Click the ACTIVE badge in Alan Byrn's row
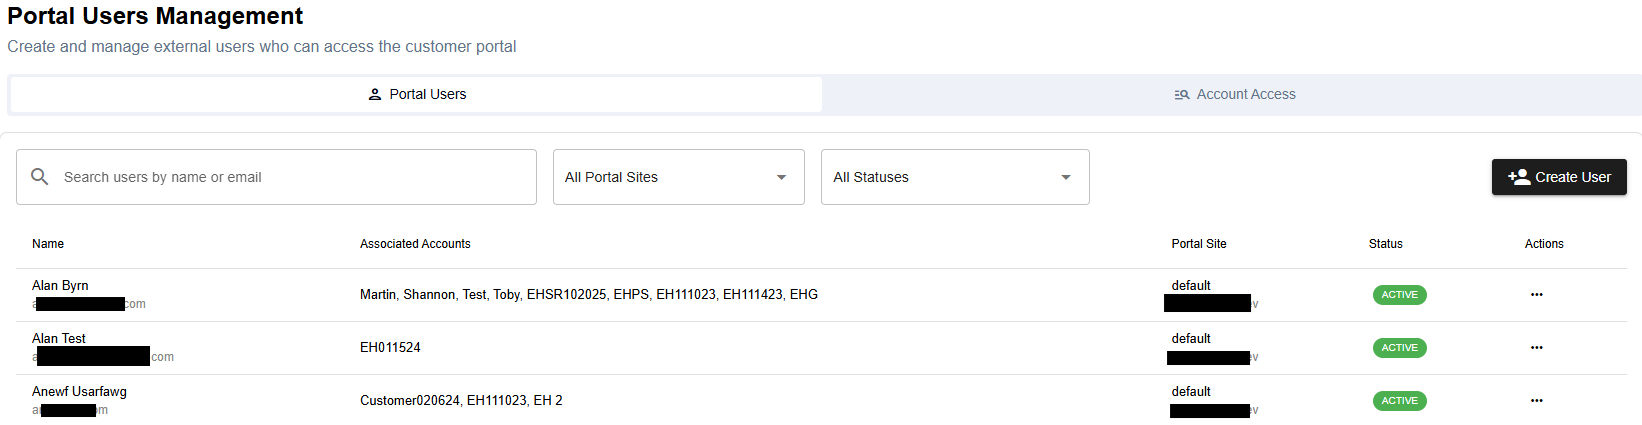The image size is (1642, 425). click(1399, 295)
